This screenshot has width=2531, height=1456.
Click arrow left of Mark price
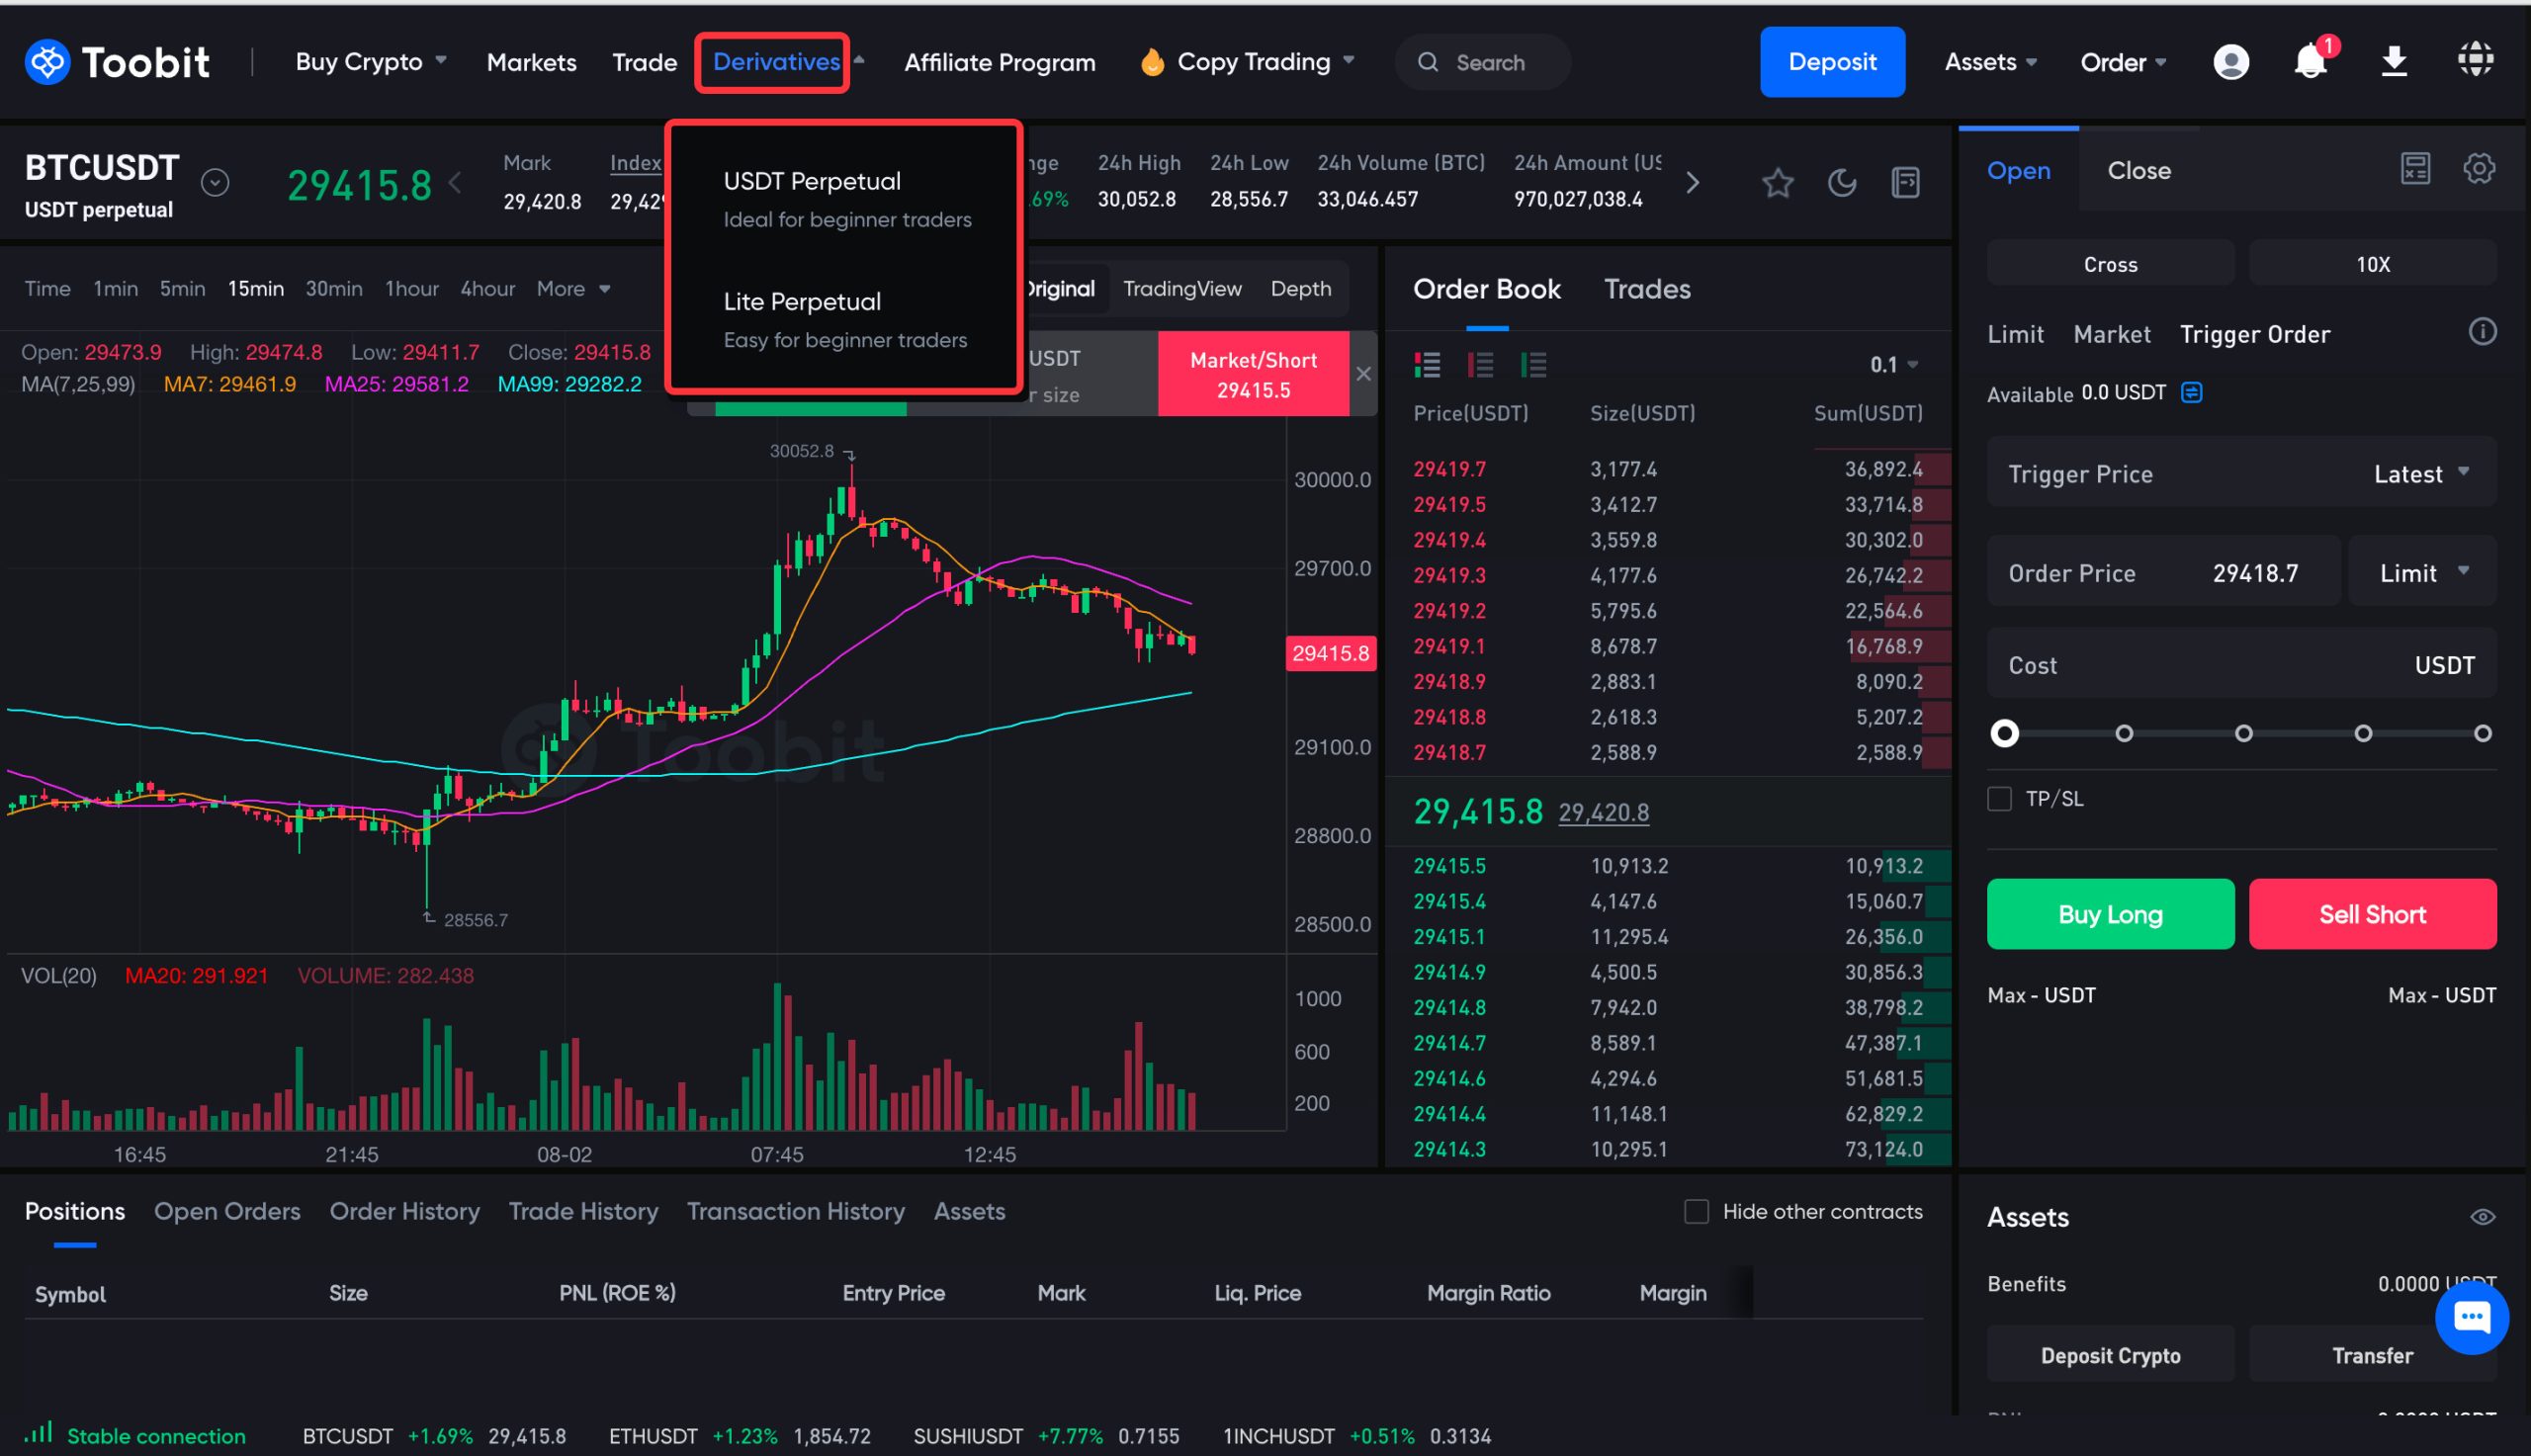coord(455,183)
